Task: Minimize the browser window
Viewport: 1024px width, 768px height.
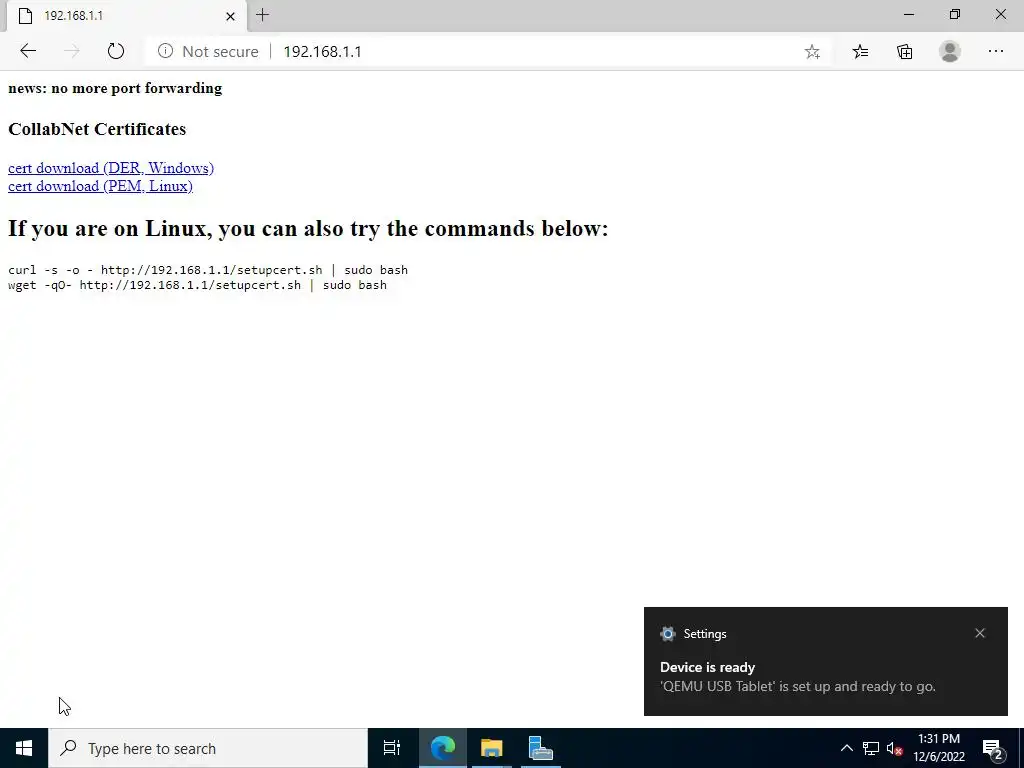Action: 909,14
